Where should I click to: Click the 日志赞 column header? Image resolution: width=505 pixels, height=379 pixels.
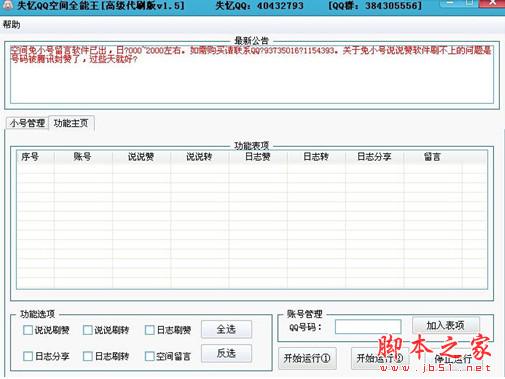[x=258, y=157]
